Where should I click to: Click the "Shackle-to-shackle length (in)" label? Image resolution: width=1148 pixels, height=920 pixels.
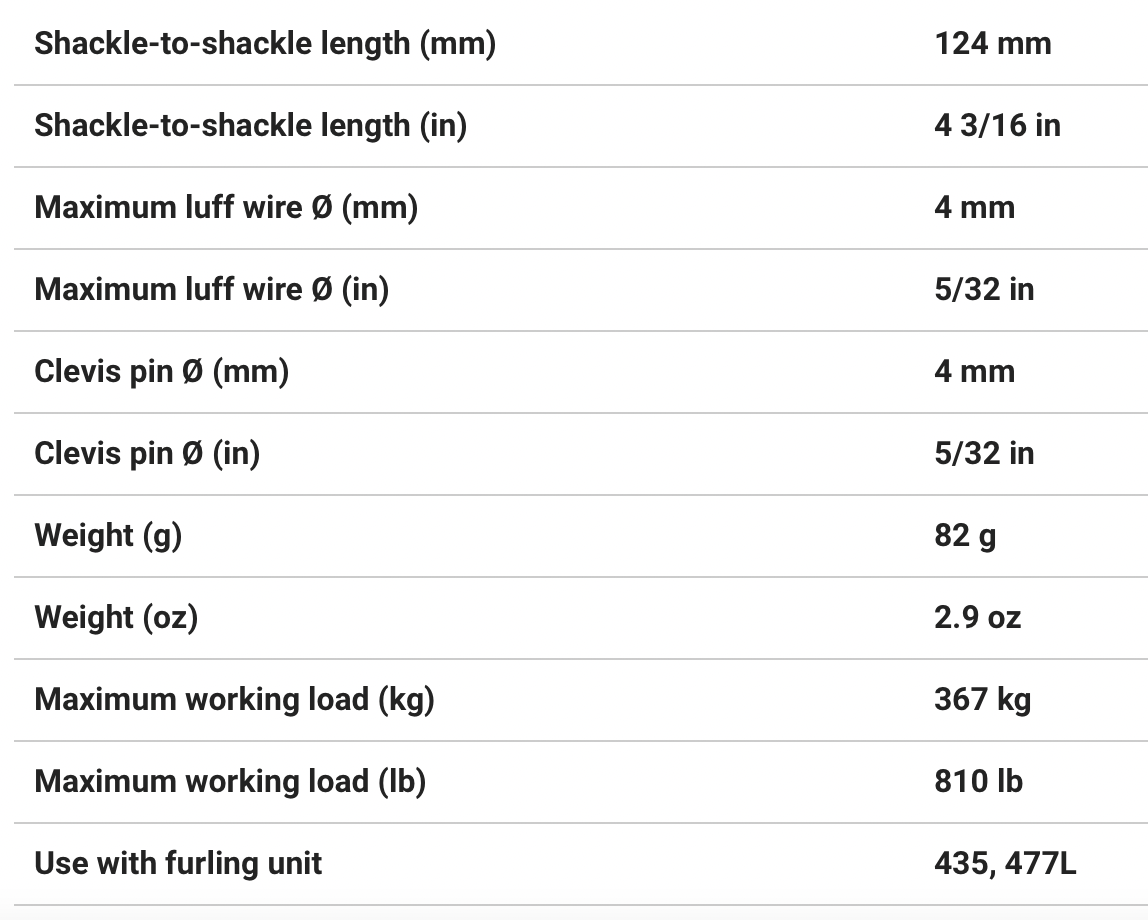250,126
